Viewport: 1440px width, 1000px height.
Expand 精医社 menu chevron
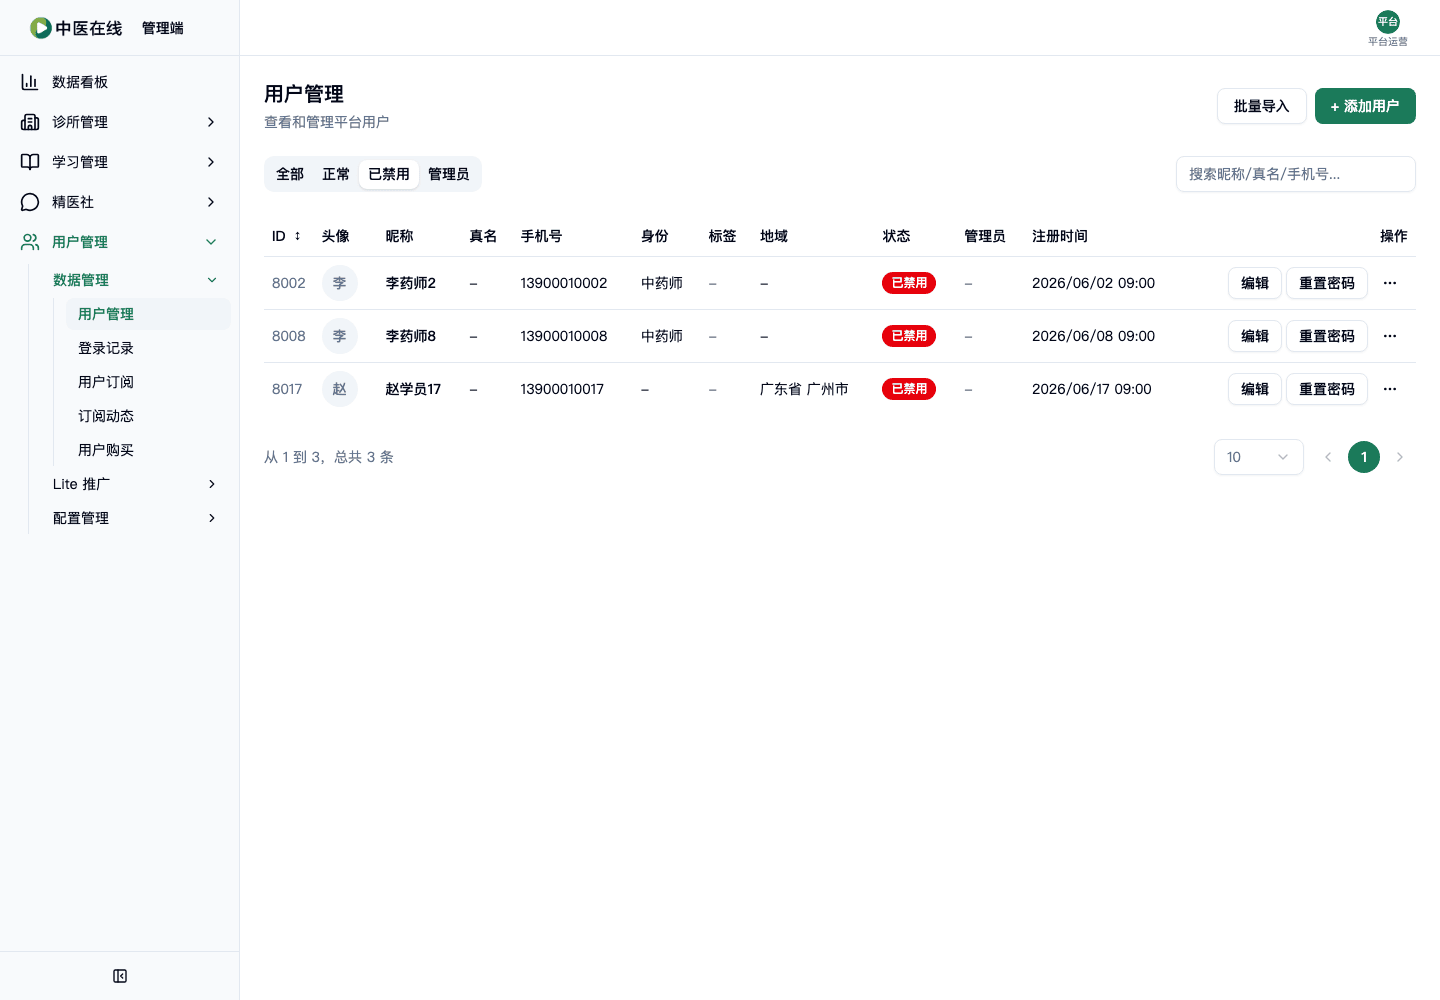(211, 202)
